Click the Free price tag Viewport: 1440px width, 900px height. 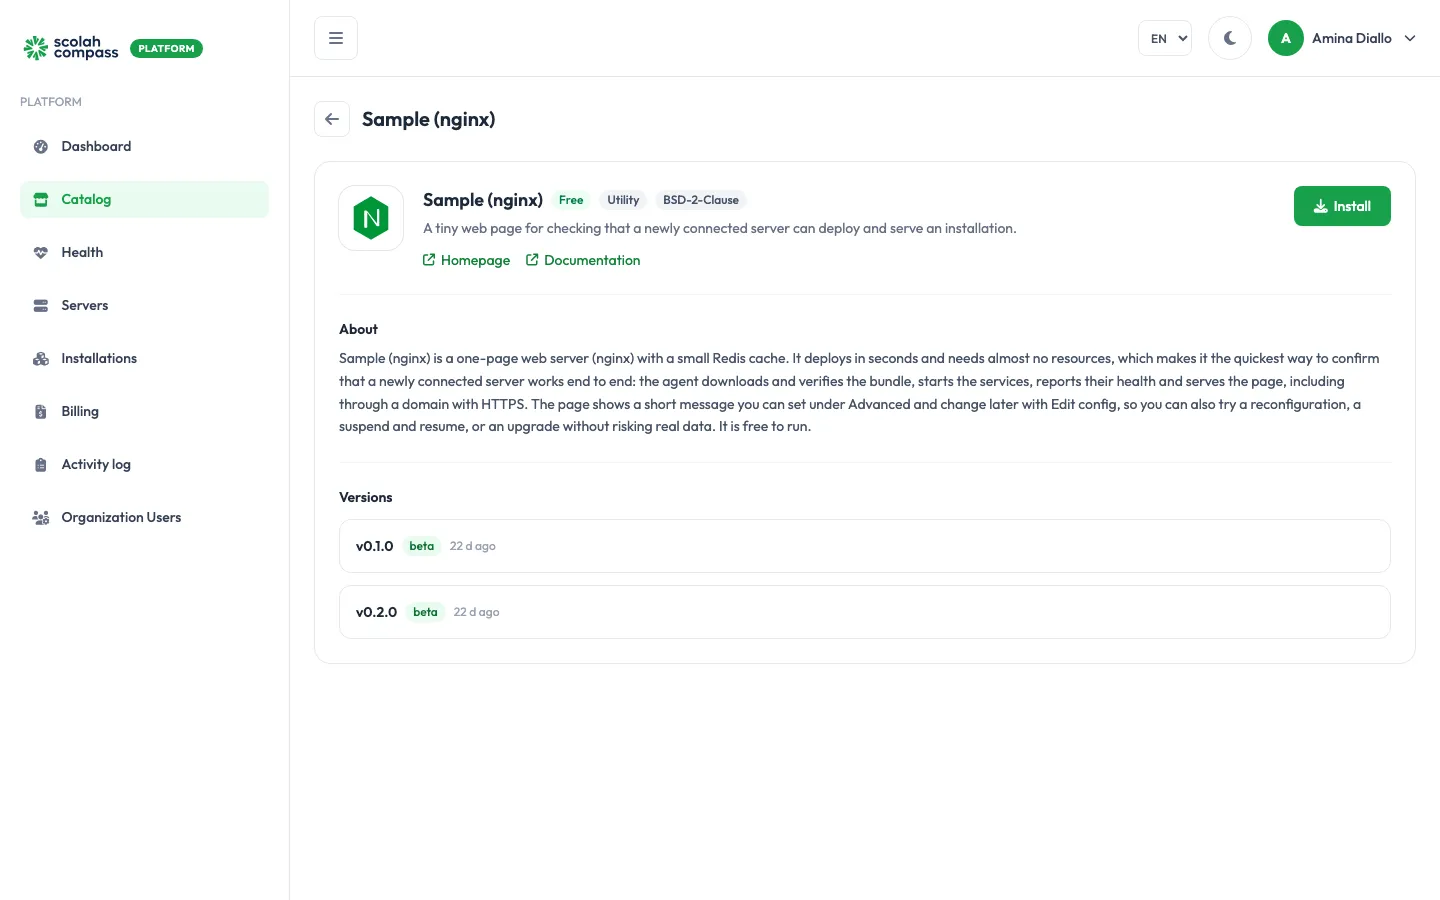tap(571, 200)
